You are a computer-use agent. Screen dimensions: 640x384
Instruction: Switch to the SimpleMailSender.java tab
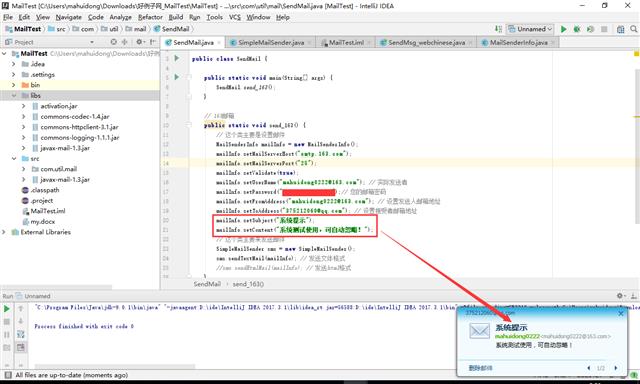coord(271,42)
